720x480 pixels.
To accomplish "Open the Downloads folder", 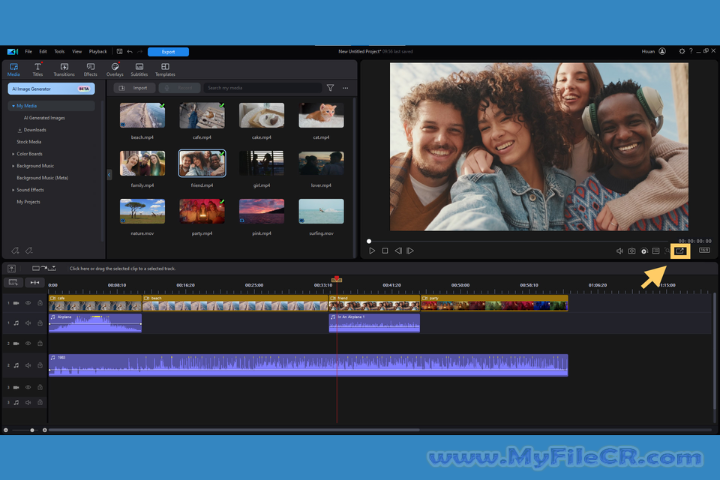I will click(x=35, y=130).
